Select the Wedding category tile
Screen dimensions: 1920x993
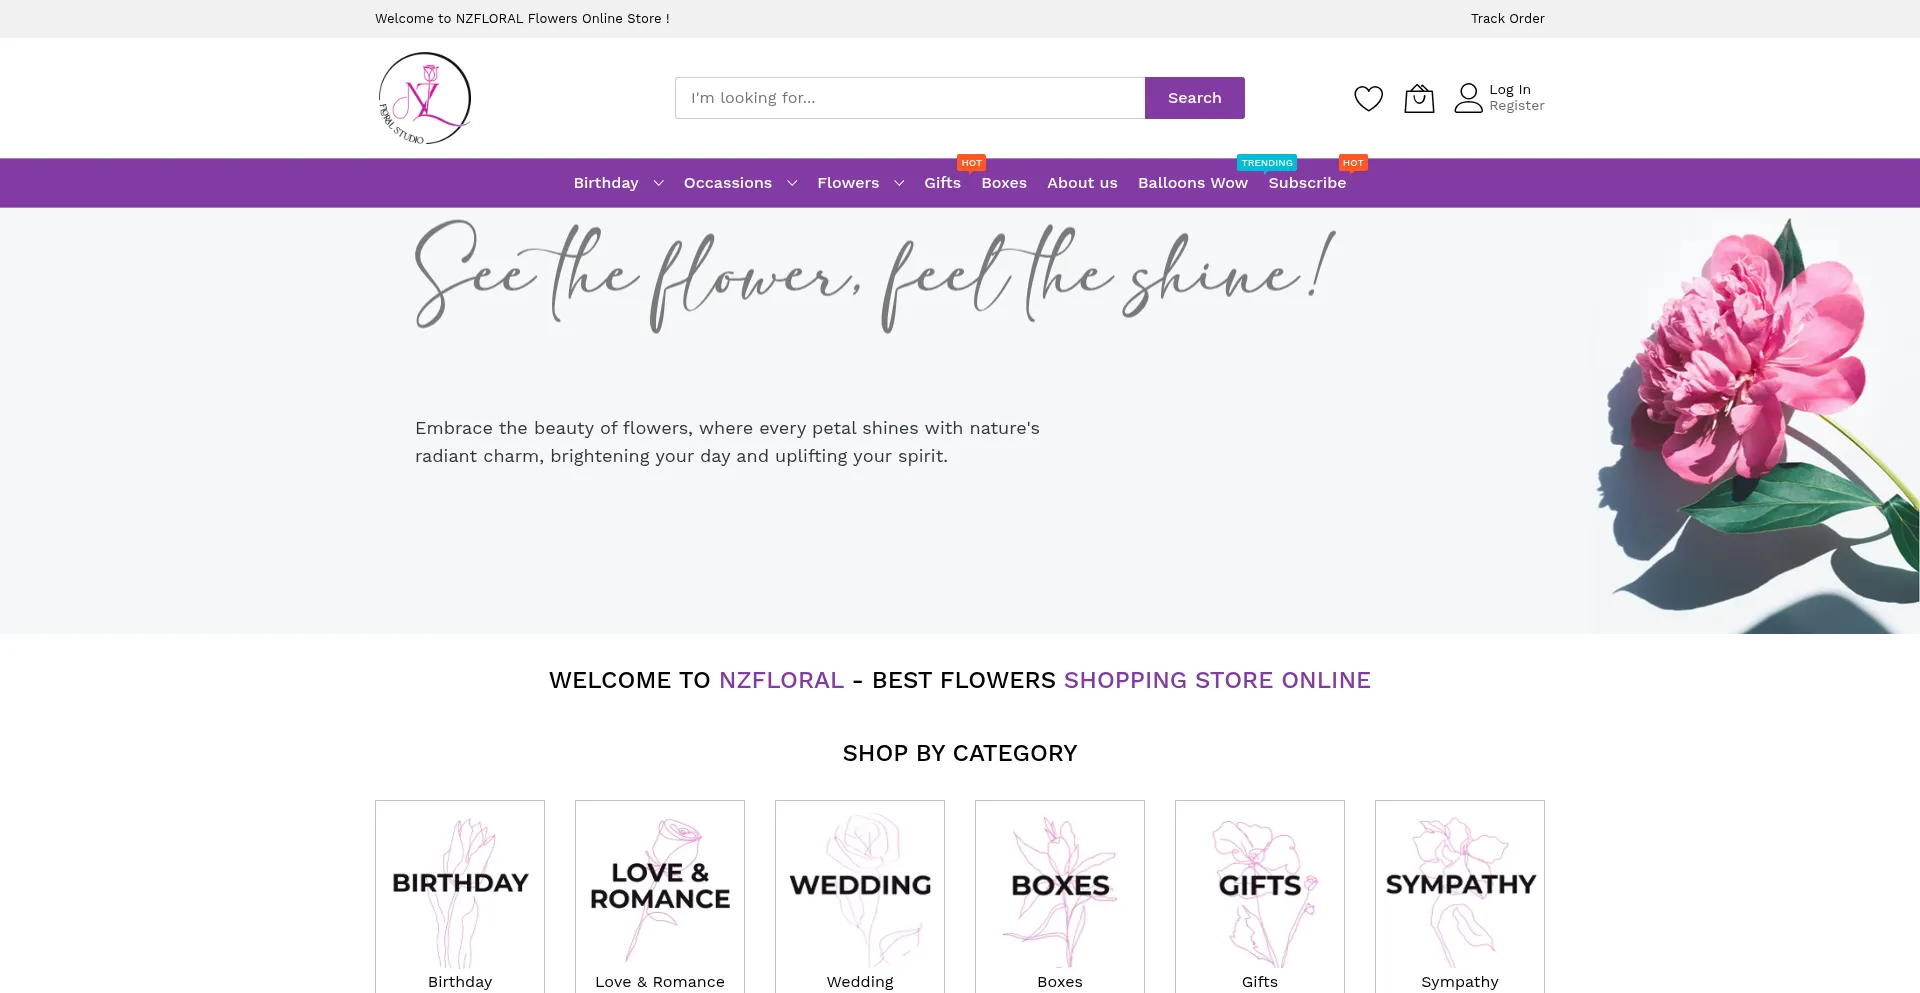coord(860,886)
